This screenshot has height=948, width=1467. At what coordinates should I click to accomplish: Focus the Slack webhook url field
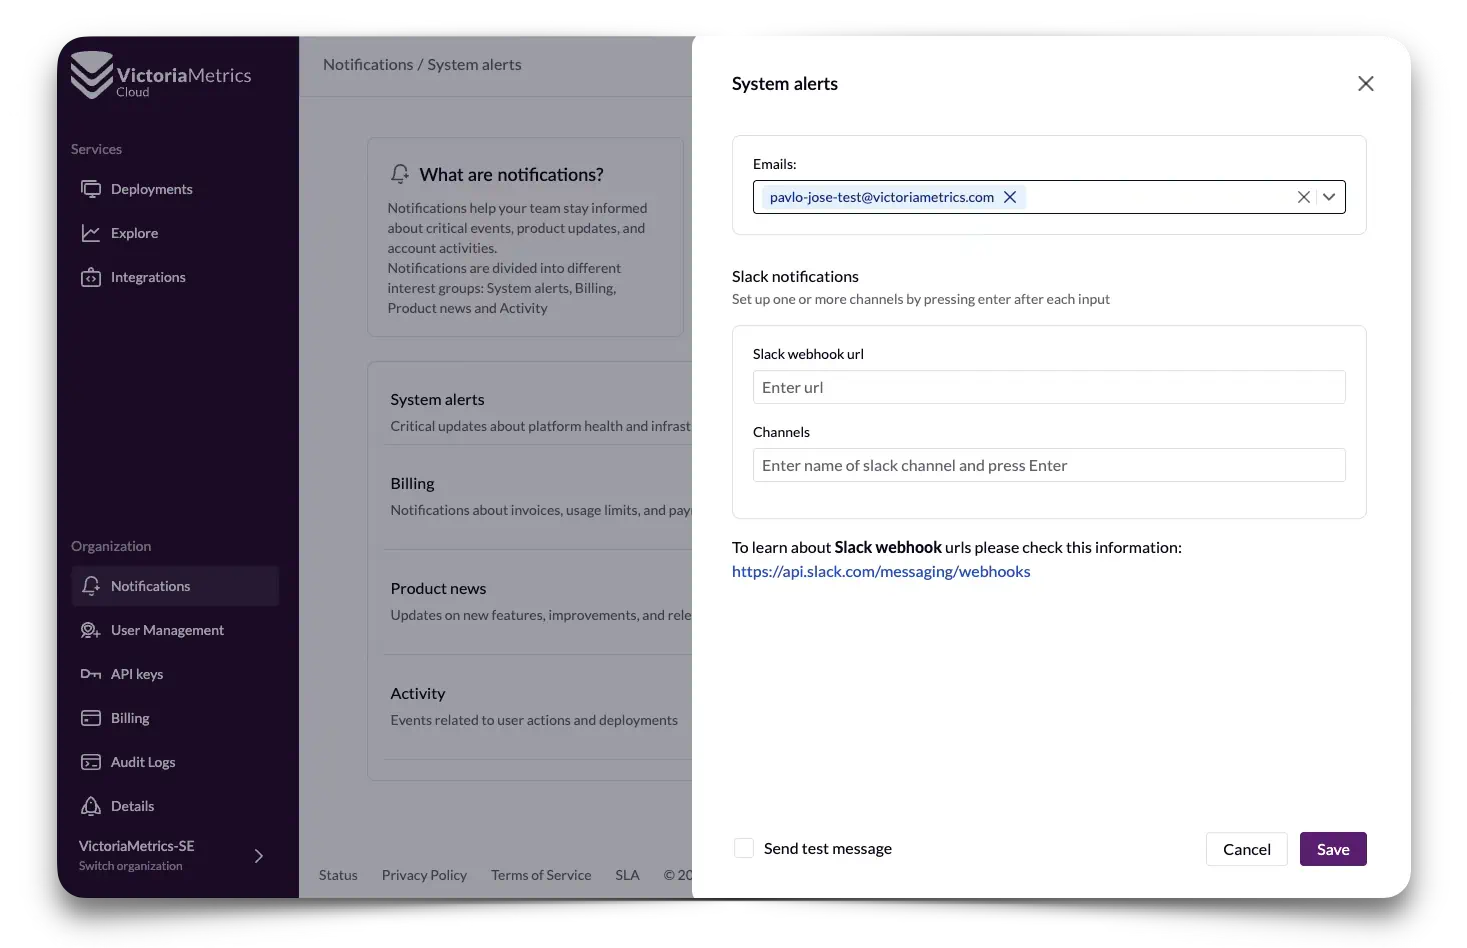tap(1048, 387)
